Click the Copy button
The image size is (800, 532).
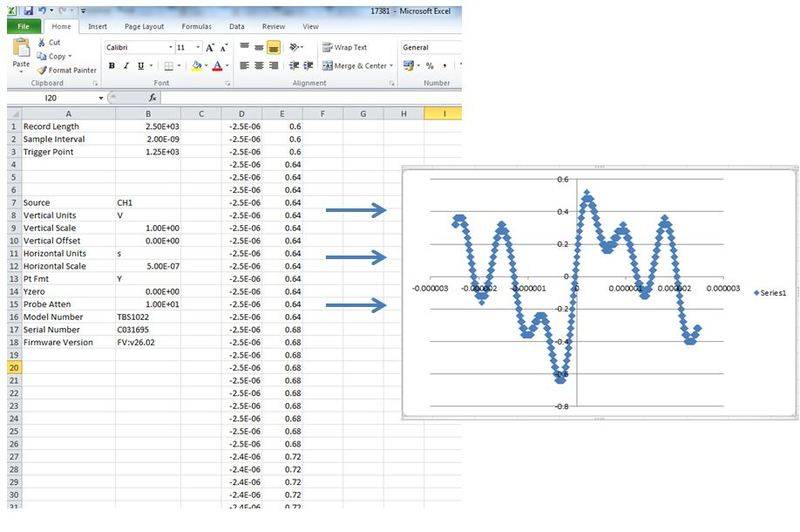(x=52, y=56)
